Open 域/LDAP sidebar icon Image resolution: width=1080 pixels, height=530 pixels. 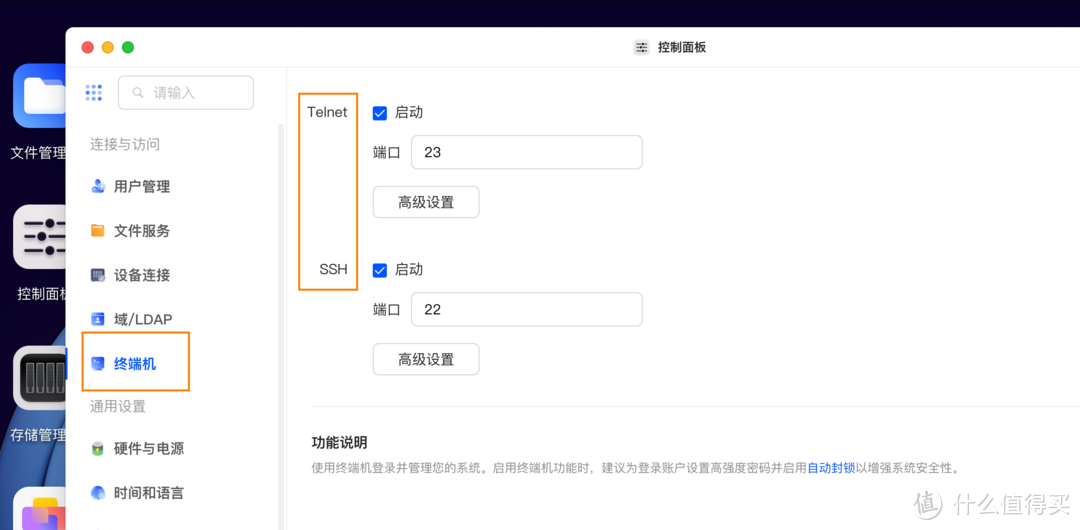click(98, 319)
